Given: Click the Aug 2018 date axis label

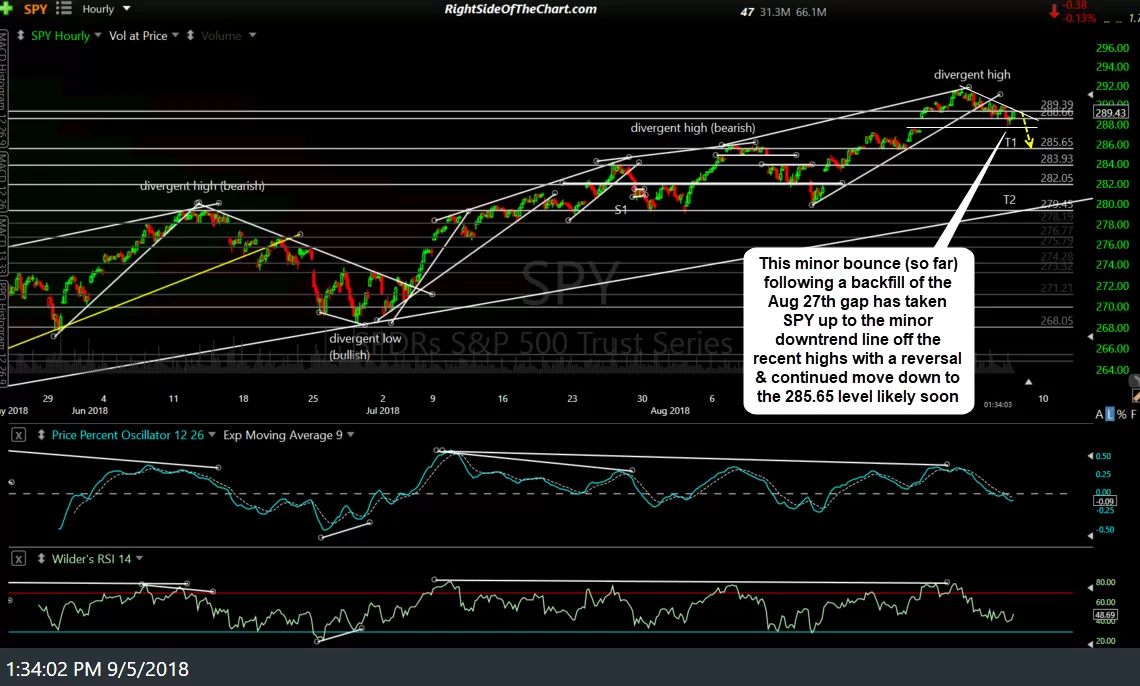Looking at the screenshot, I should click(670, 411).
